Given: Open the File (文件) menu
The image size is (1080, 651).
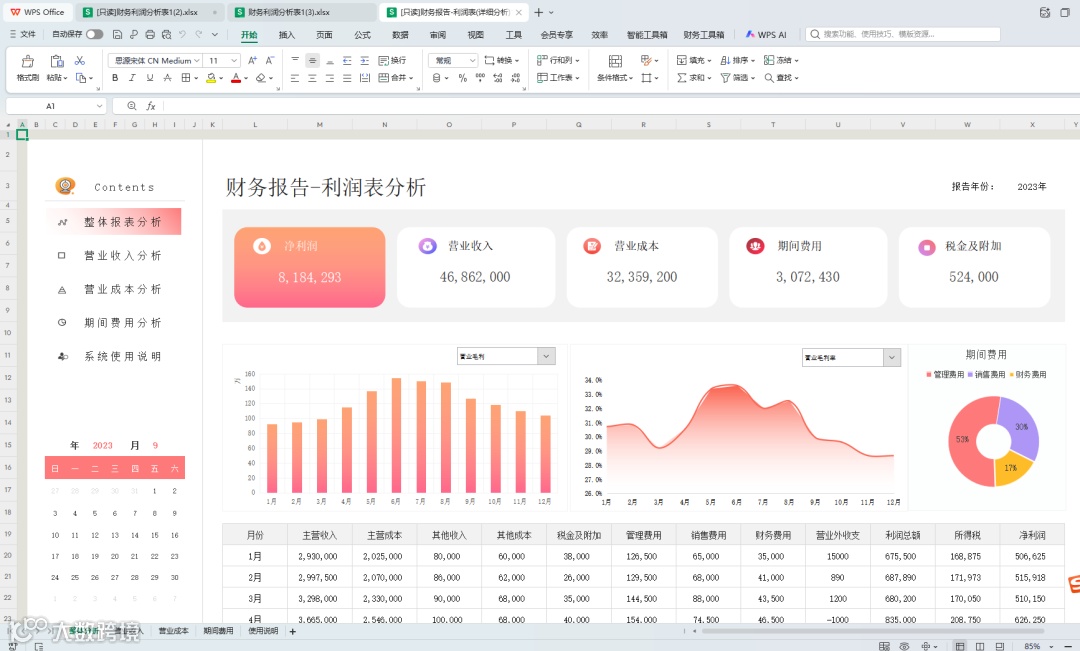Looking at the screenshot, I should (23, 34).
